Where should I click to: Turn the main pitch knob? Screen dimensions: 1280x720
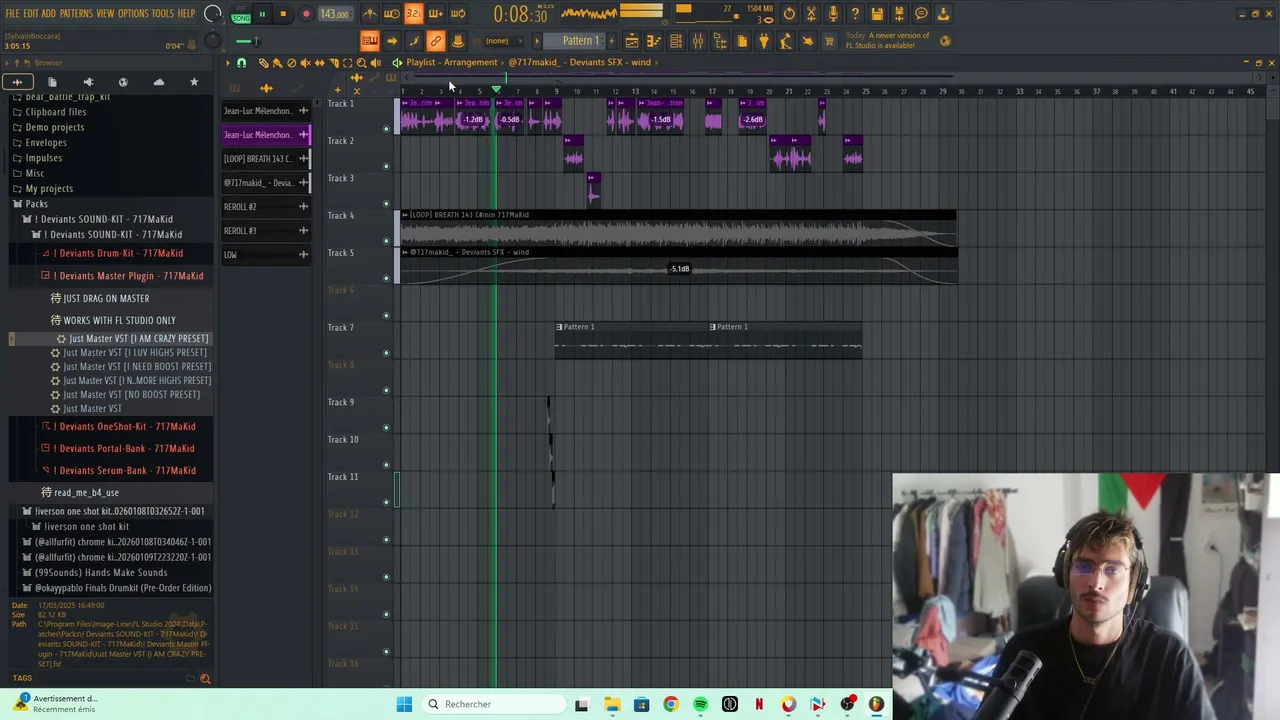click(x=212, y=41)
